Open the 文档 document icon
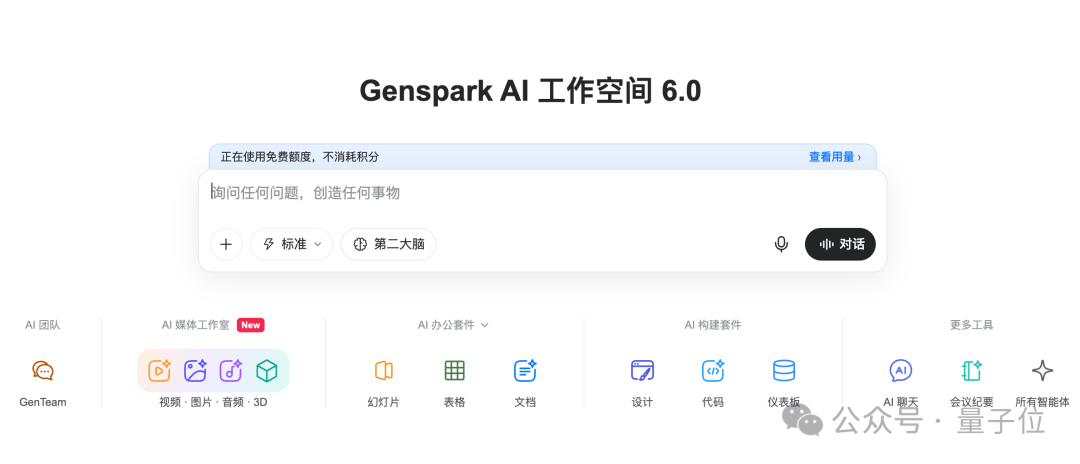Image resolution: width=1080 pixels, height=464 pixels. pos(525,371)
